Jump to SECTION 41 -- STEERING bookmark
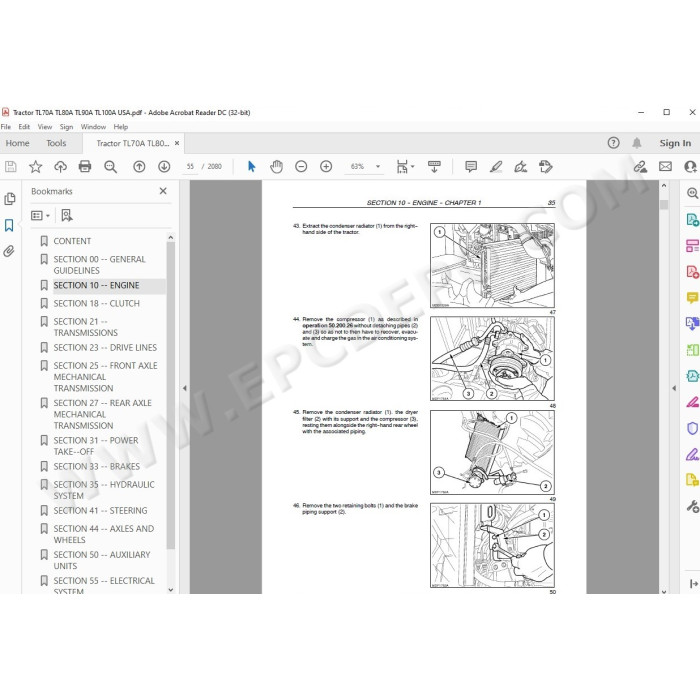 pyautogui.click(x=100, y=511)
